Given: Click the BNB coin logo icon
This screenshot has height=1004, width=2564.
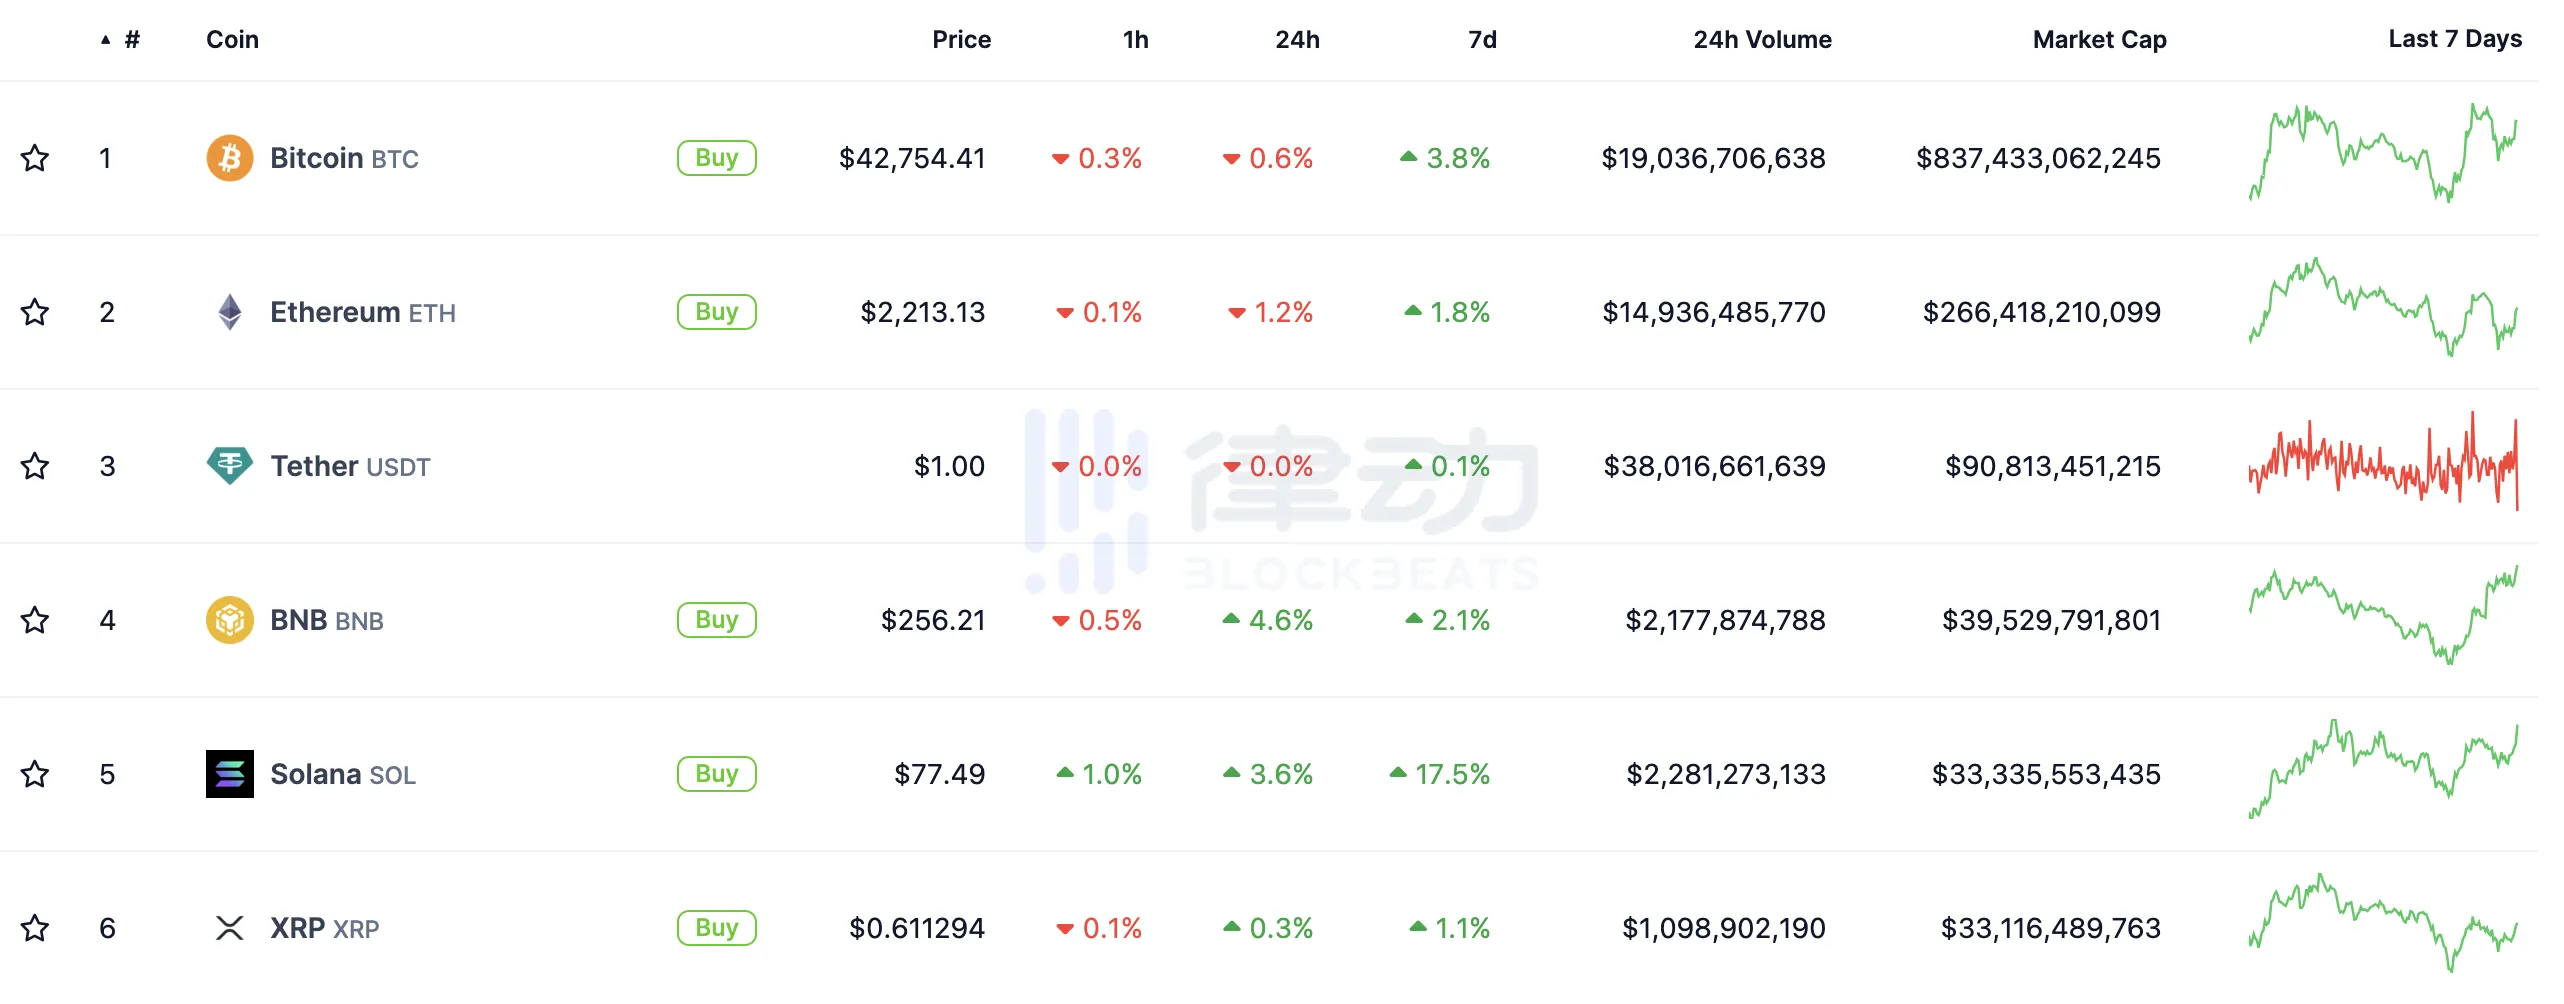Looking at the screenshot, I should (229, 620).
